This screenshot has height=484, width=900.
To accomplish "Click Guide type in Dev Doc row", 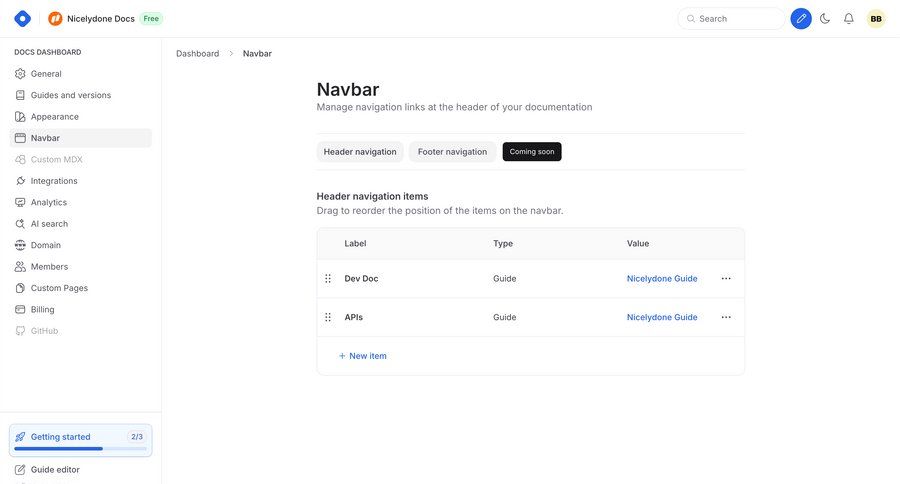I will coord(505,278).
